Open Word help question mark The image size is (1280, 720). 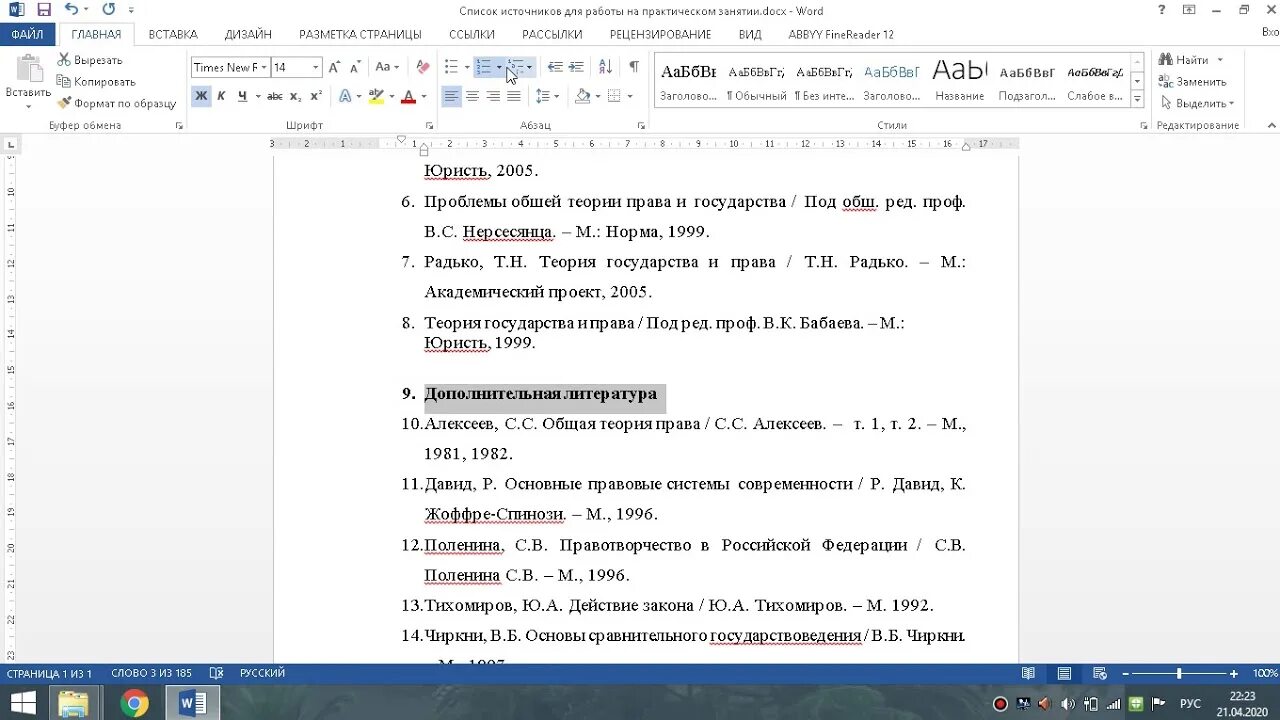[1161, 10]
